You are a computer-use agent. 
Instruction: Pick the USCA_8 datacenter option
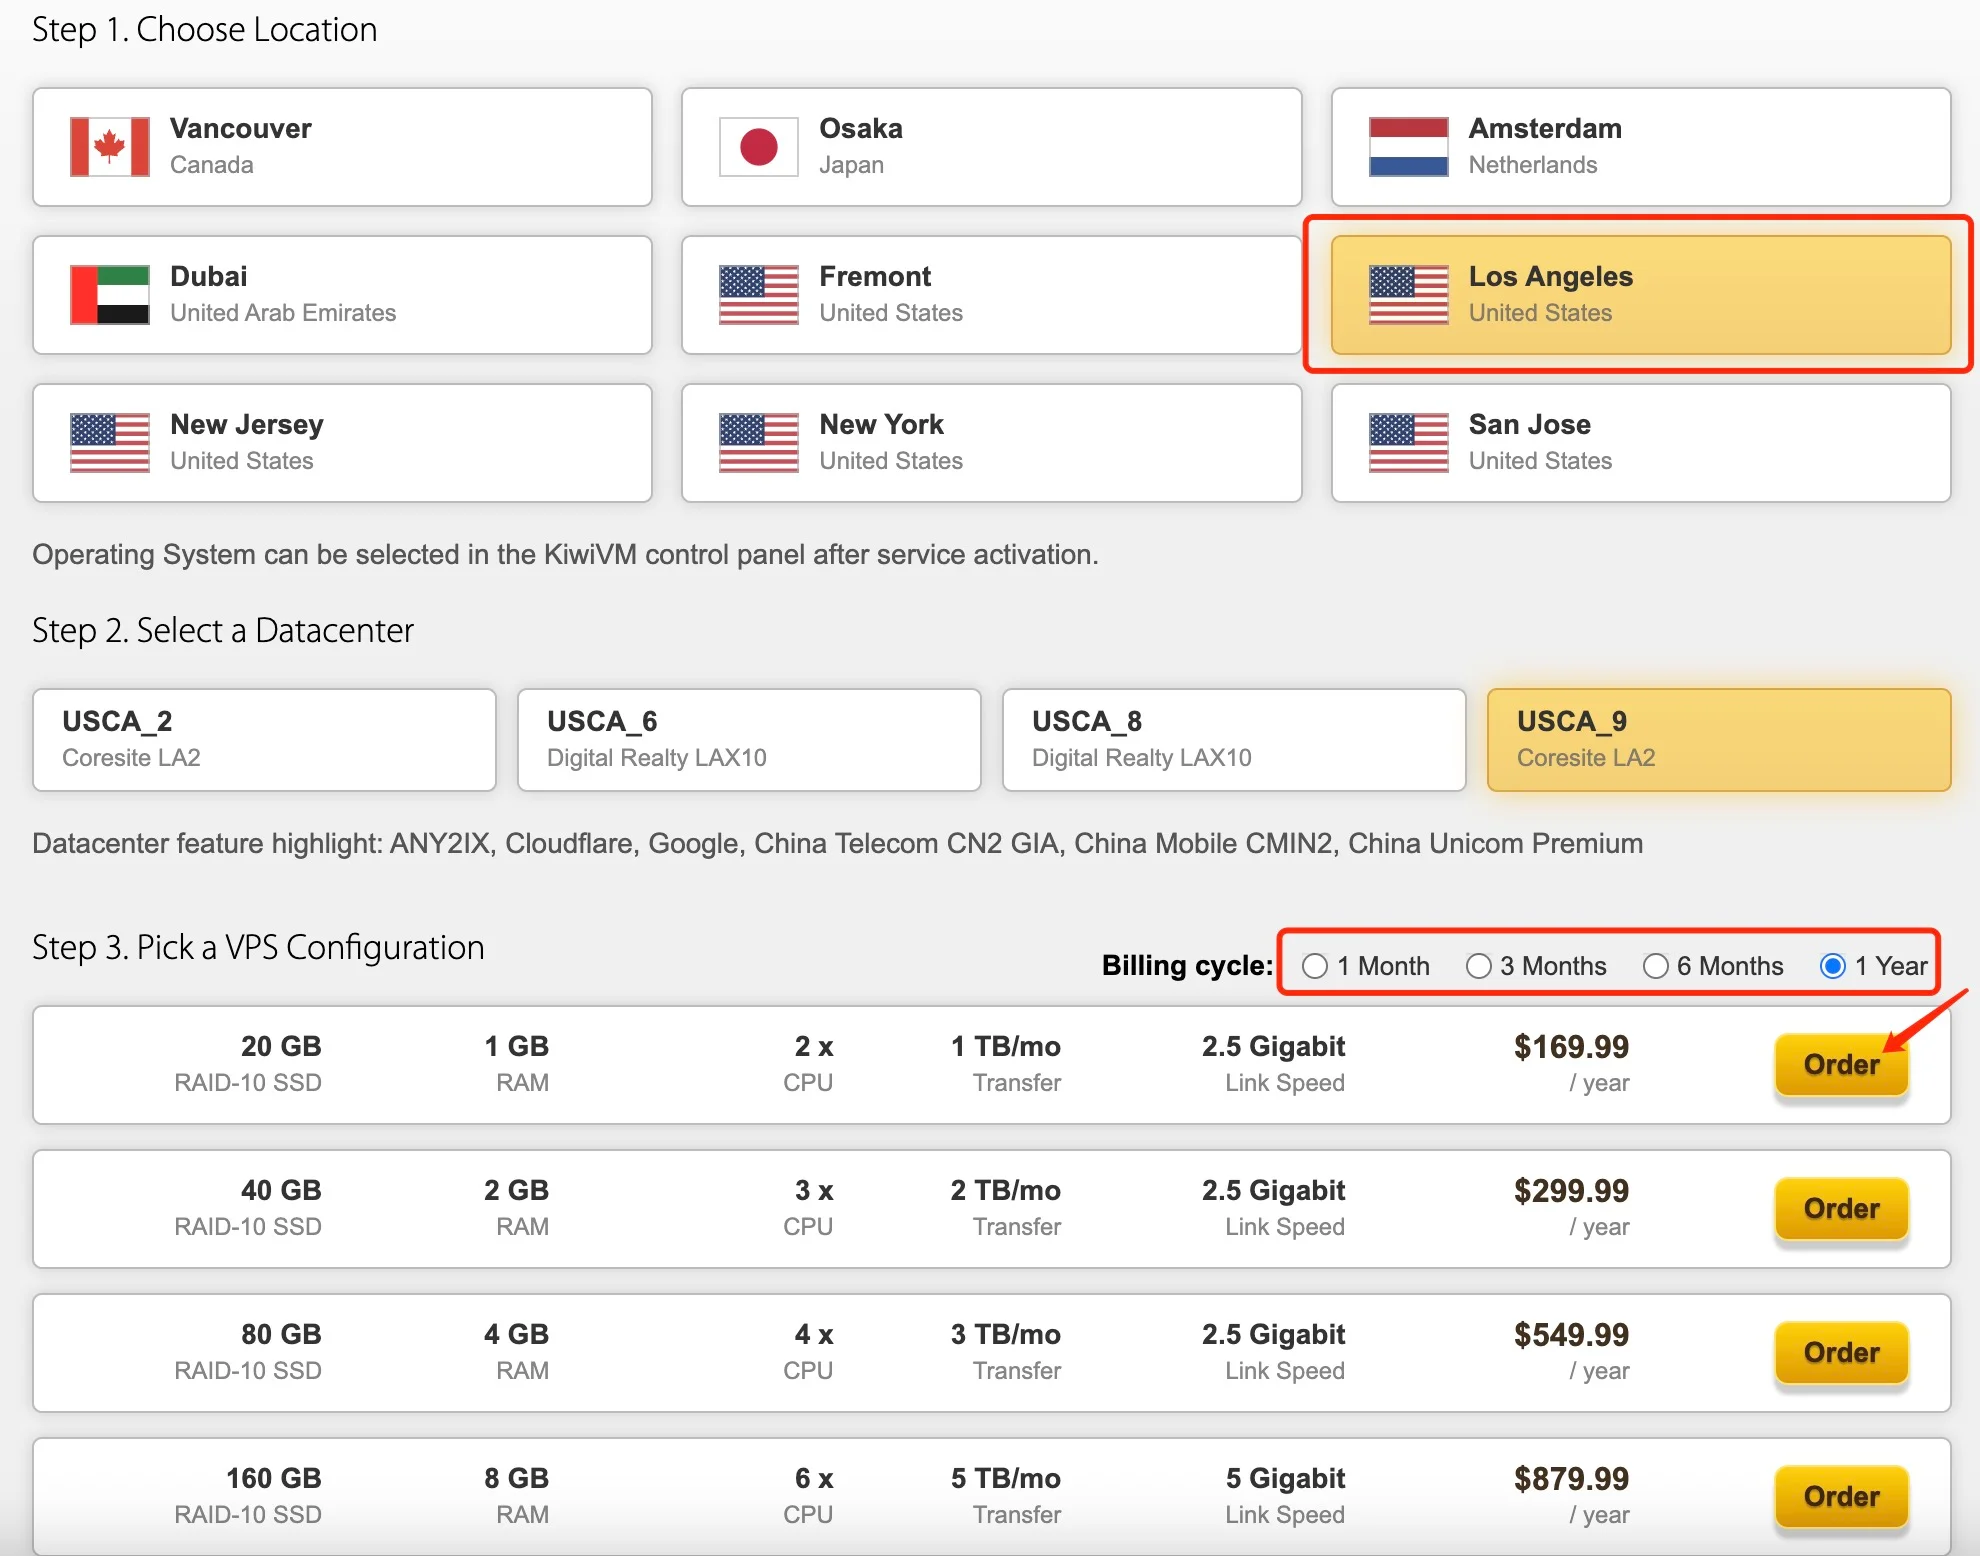click(x=1234, y=740)
